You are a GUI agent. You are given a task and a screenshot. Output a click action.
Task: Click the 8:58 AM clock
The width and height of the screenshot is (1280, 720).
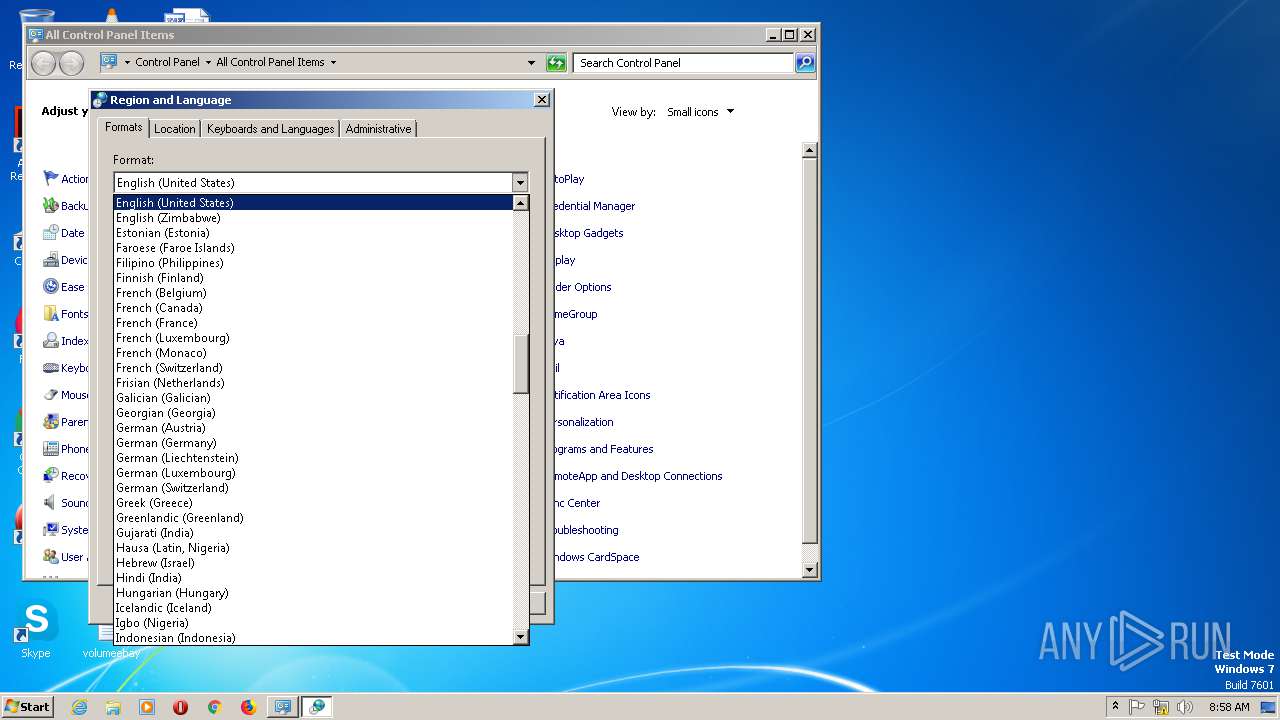(x=1229, y=707)
